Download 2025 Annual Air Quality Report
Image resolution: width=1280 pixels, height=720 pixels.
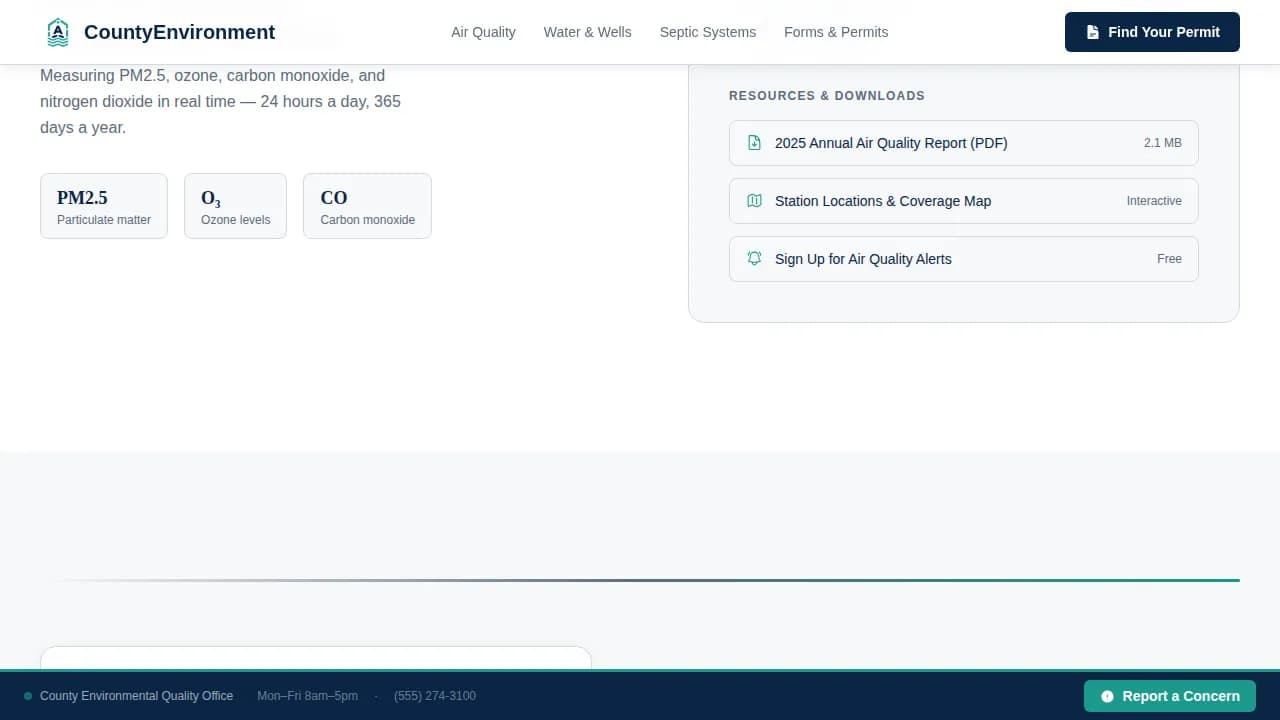coord(963,143)
